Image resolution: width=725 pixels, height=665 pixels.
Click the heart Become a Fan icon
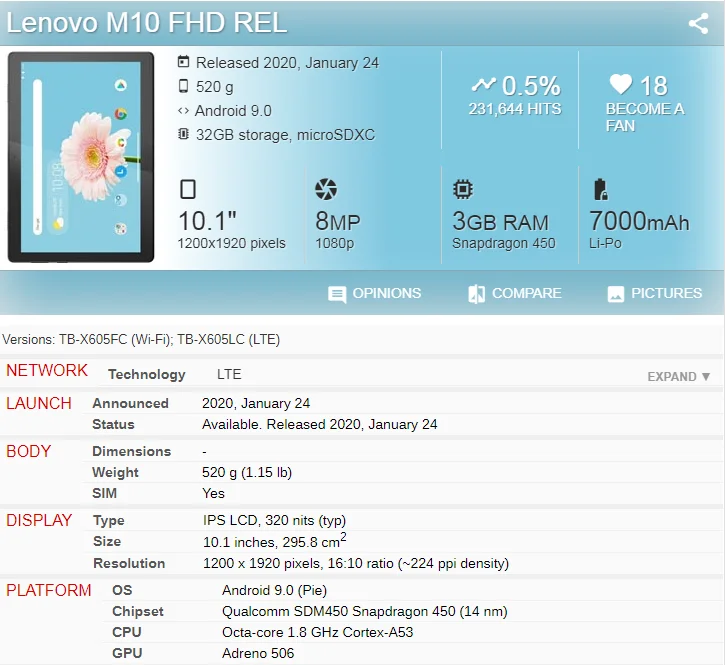[621, 84]
